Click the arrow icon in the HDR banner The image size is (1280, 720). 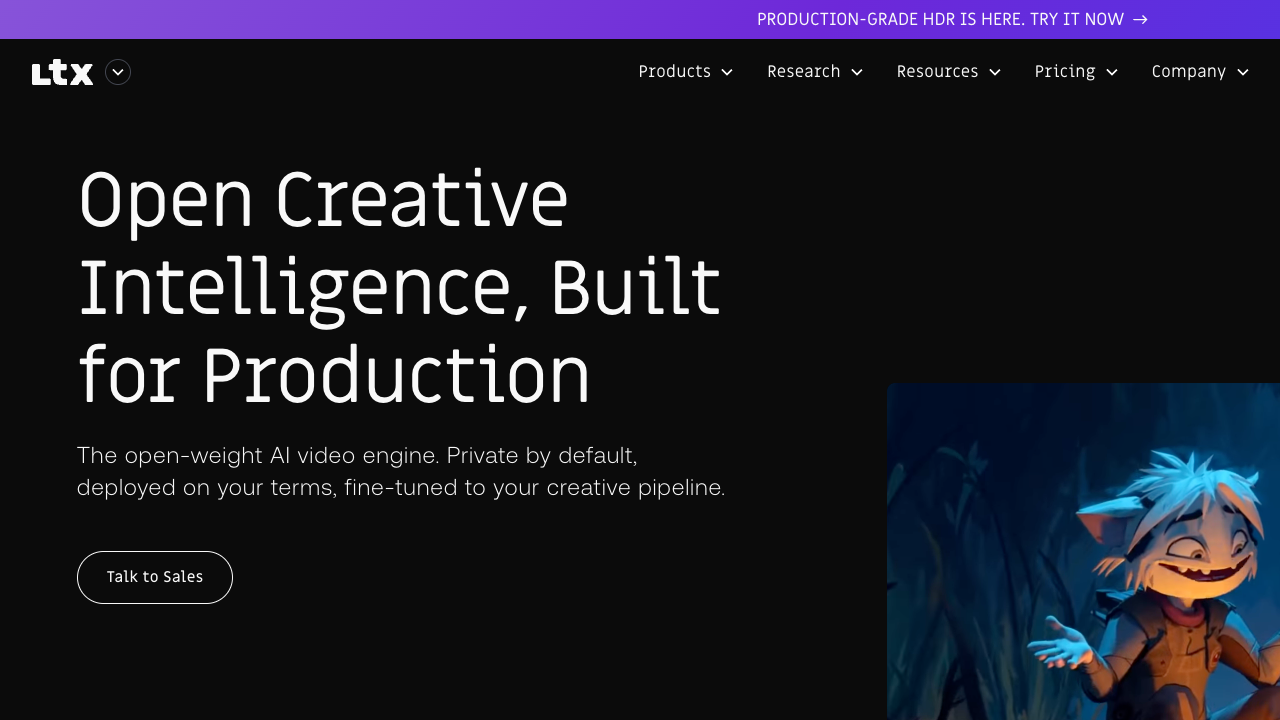click(x=1140, y=19)
